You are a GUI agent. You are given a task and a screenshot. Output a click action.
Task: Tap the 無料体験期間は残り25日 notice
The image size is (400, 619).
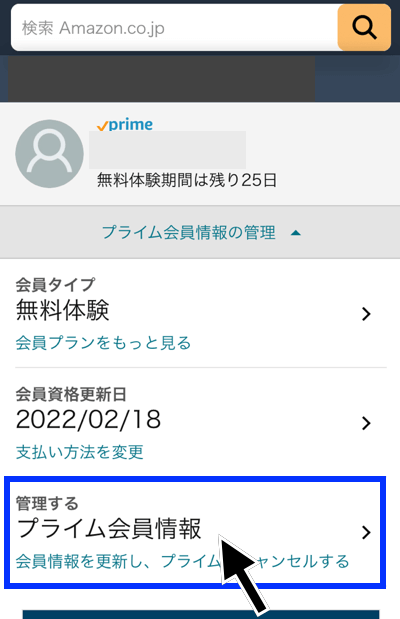pos(187,180)
